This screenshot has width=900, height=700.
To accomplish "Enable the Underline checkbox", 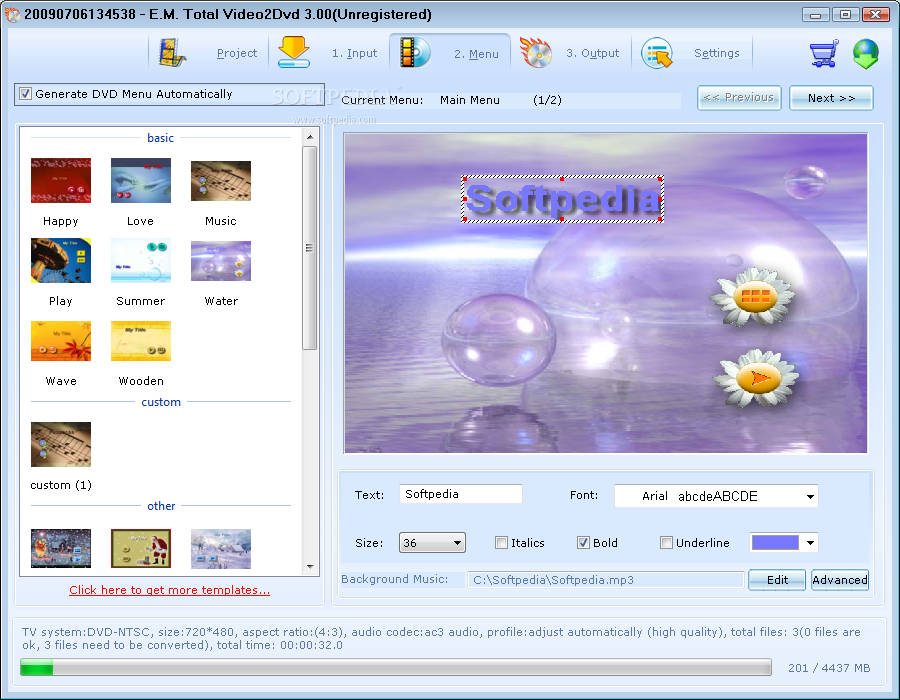I will 666,543.
